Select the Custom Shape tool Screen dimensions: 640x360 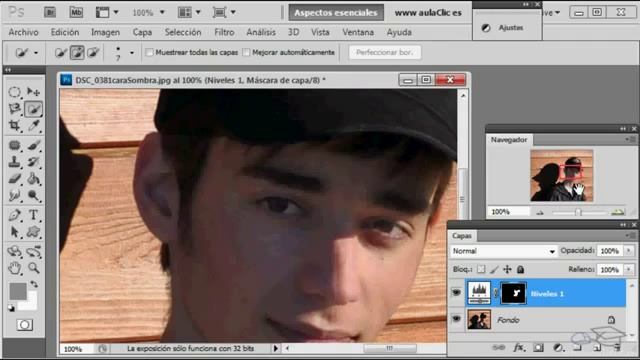(33, 232)
